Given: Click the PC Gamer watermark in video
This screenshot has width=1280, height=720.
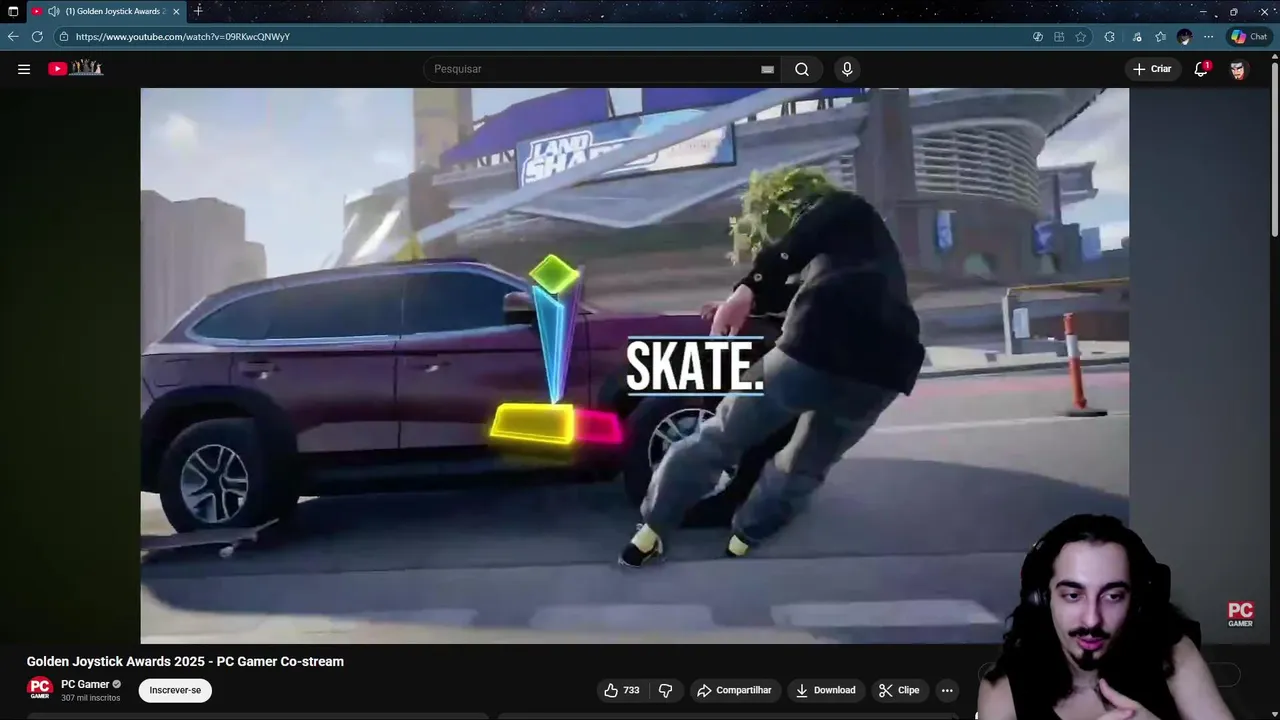Looking at the screenshot, I should click(1240, 614).
